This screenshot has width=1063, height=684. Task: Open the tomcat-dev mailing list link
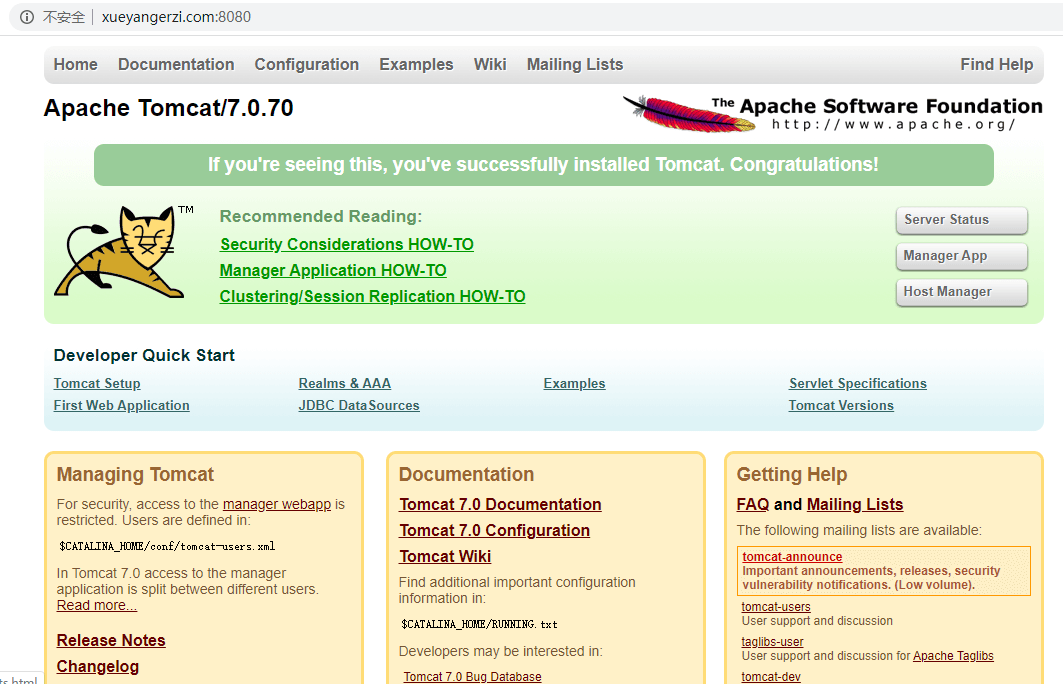click(x=771, y=677)
